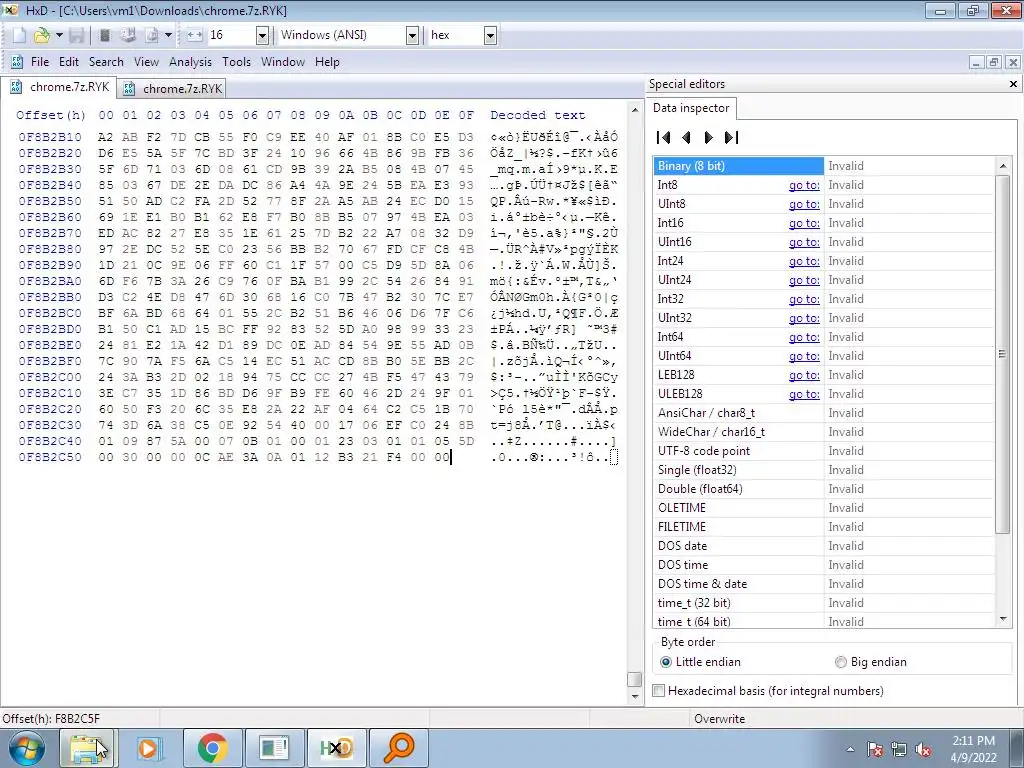Open the bytes per row dropdown showing 16

pos(262,35)
